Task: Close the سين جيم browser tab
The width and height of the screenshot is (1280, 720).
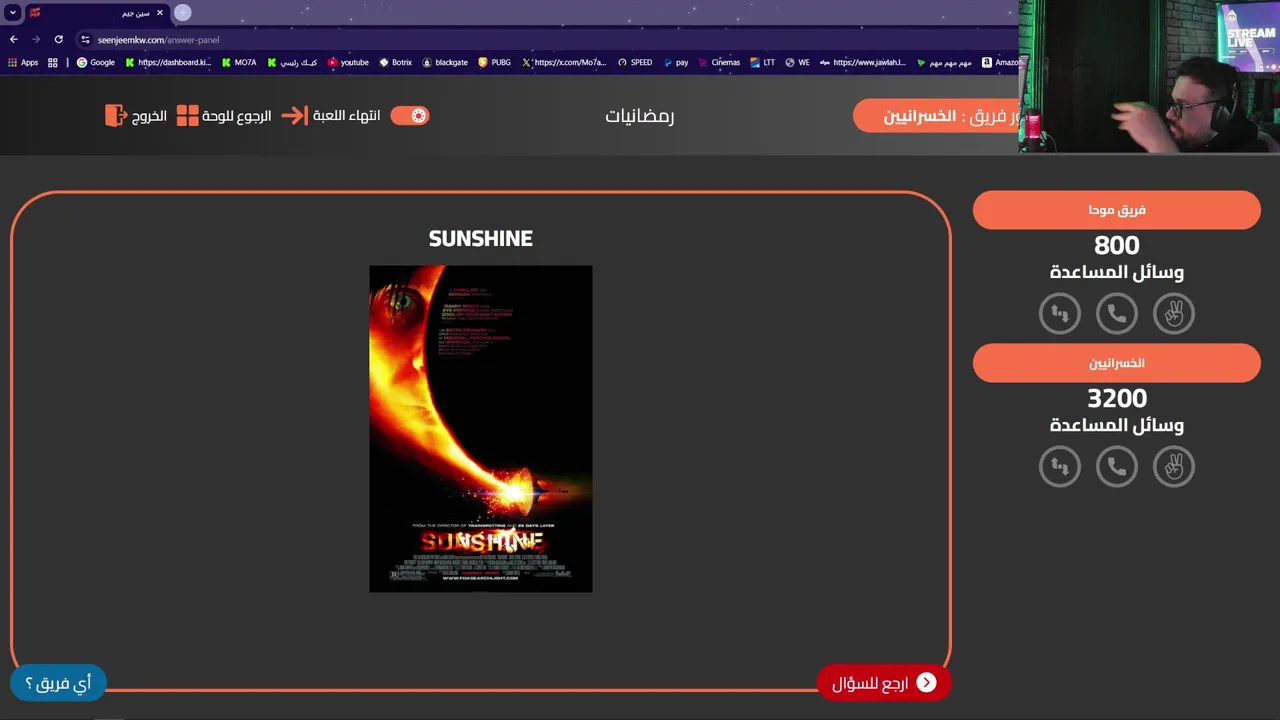Action: [x=159, y=13]
